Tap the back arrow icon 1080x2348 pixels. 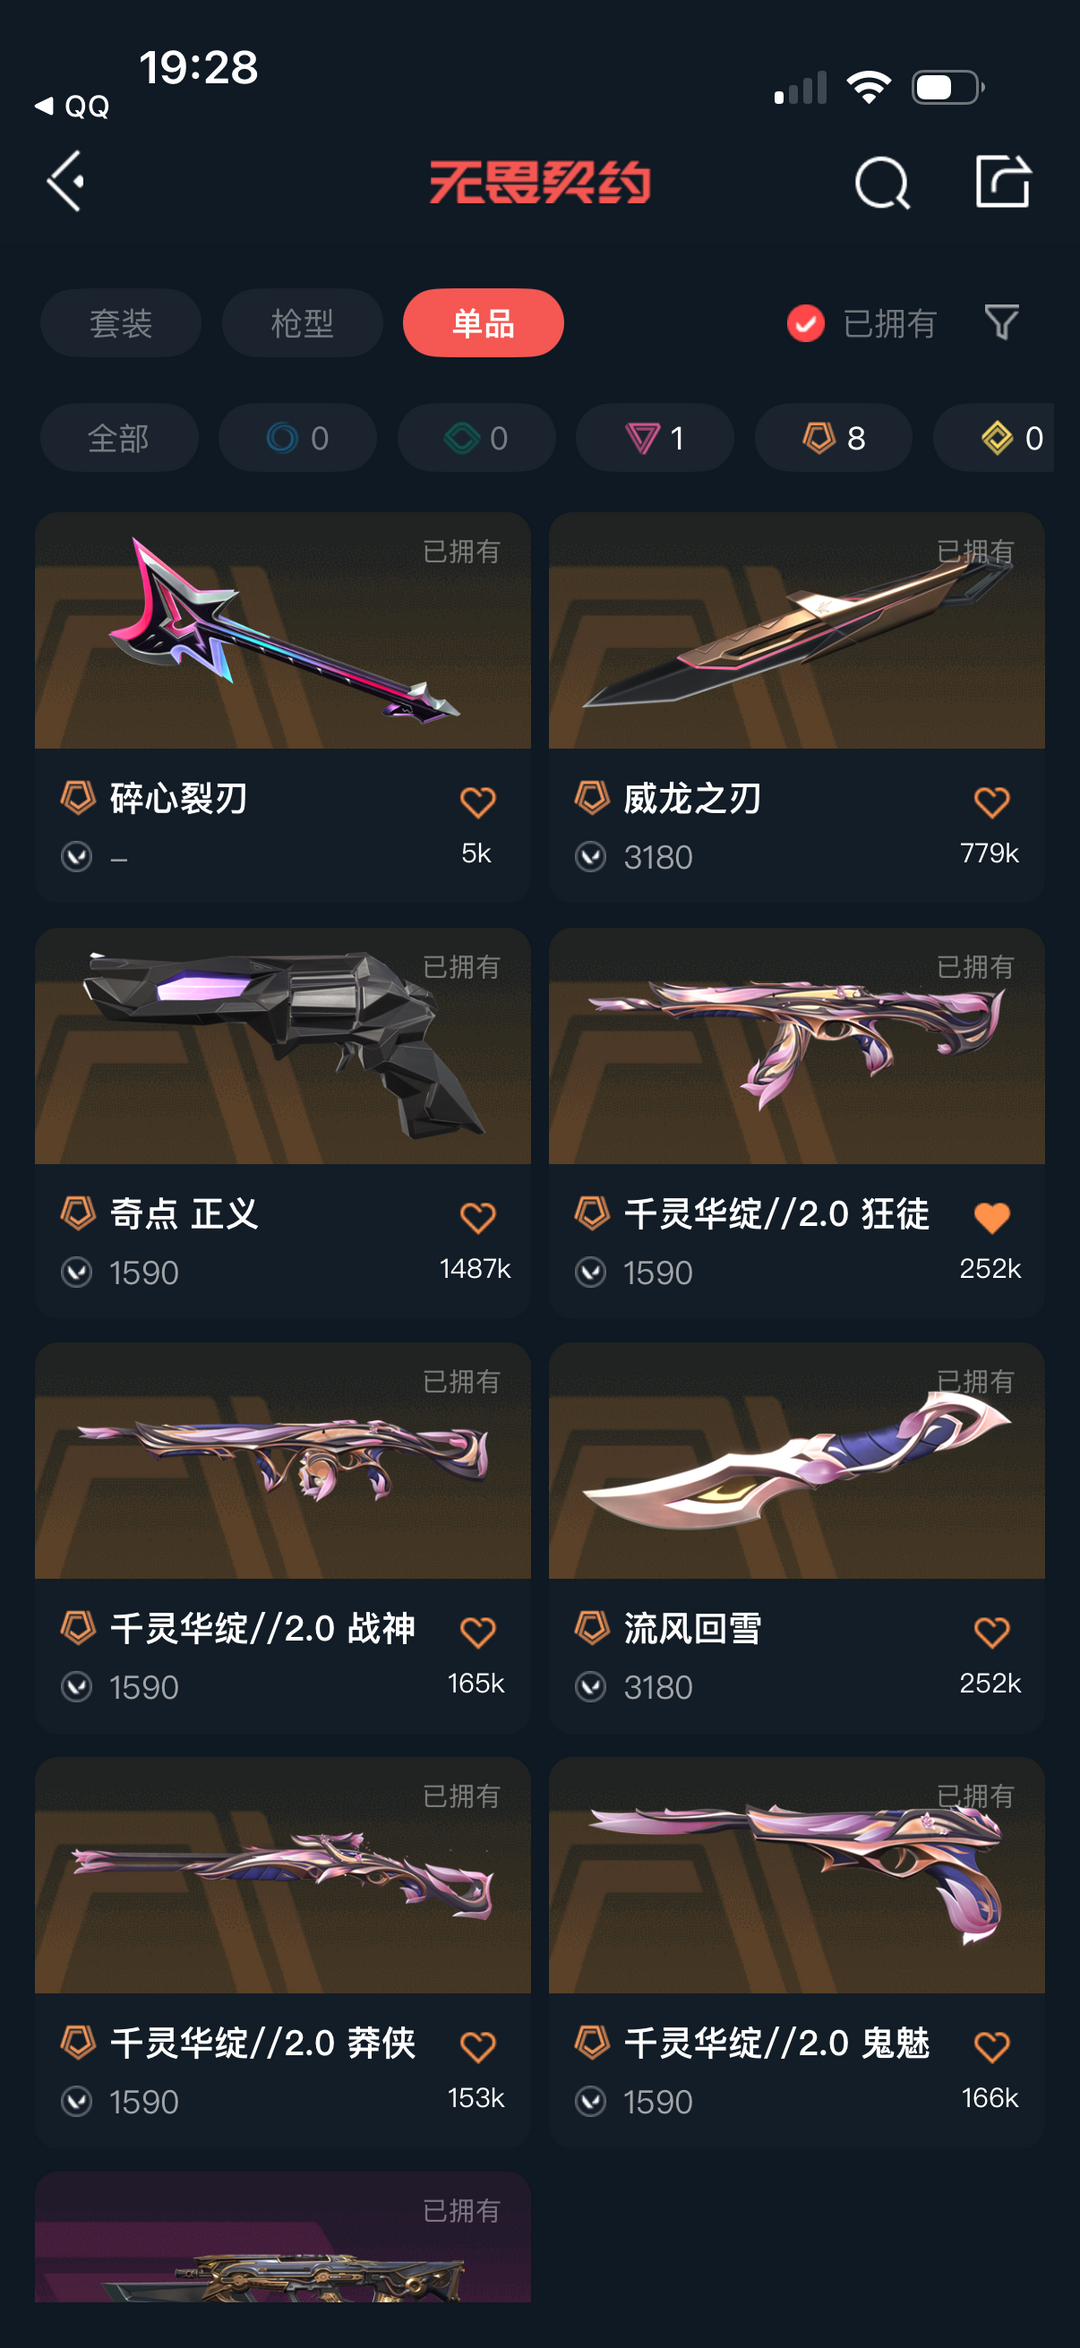click(66, 182)
